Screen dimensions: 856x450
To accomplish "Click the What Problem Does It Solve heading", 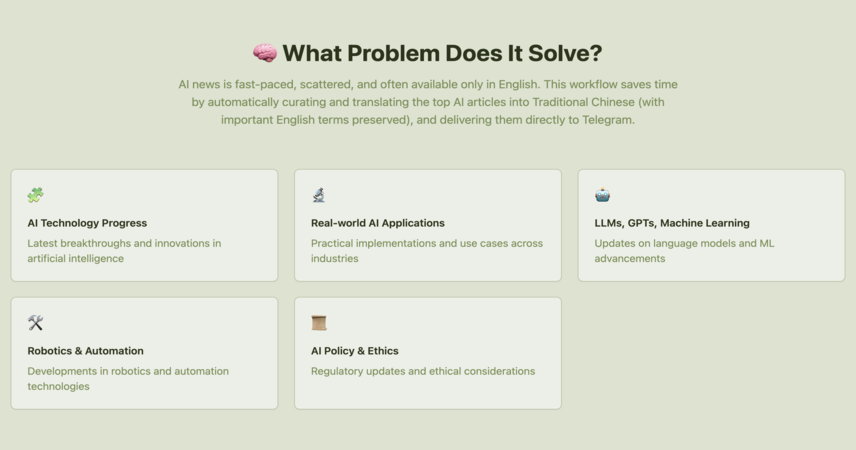I will pyautogui.click(x=442, y=53).
